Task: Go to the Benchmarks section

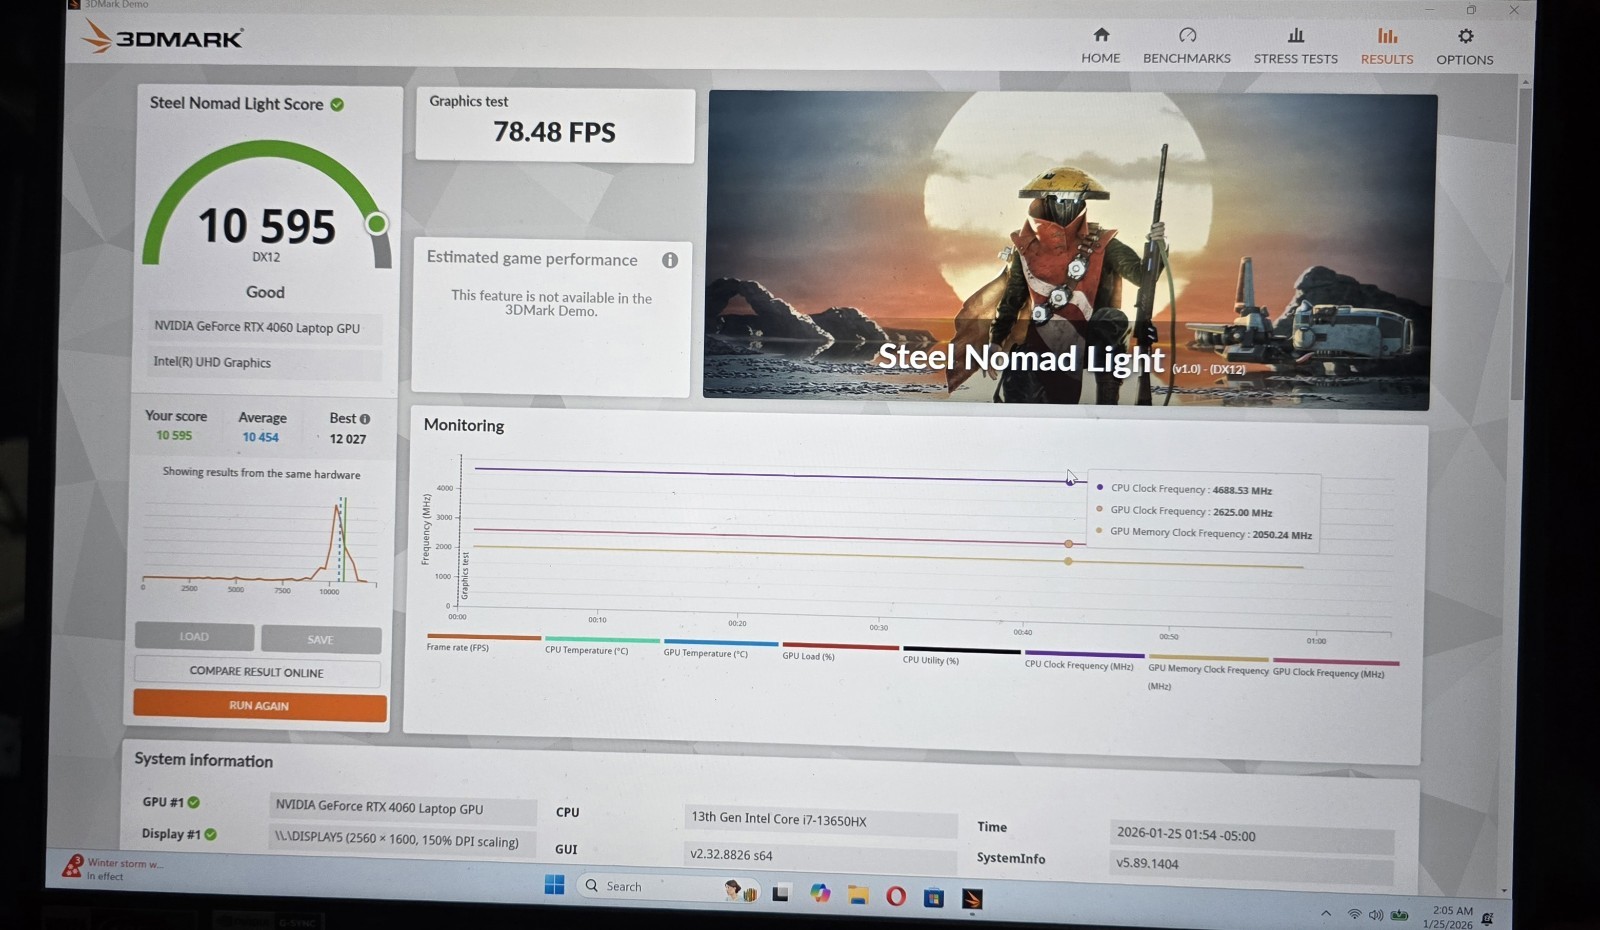Action: click(1187, 46)
